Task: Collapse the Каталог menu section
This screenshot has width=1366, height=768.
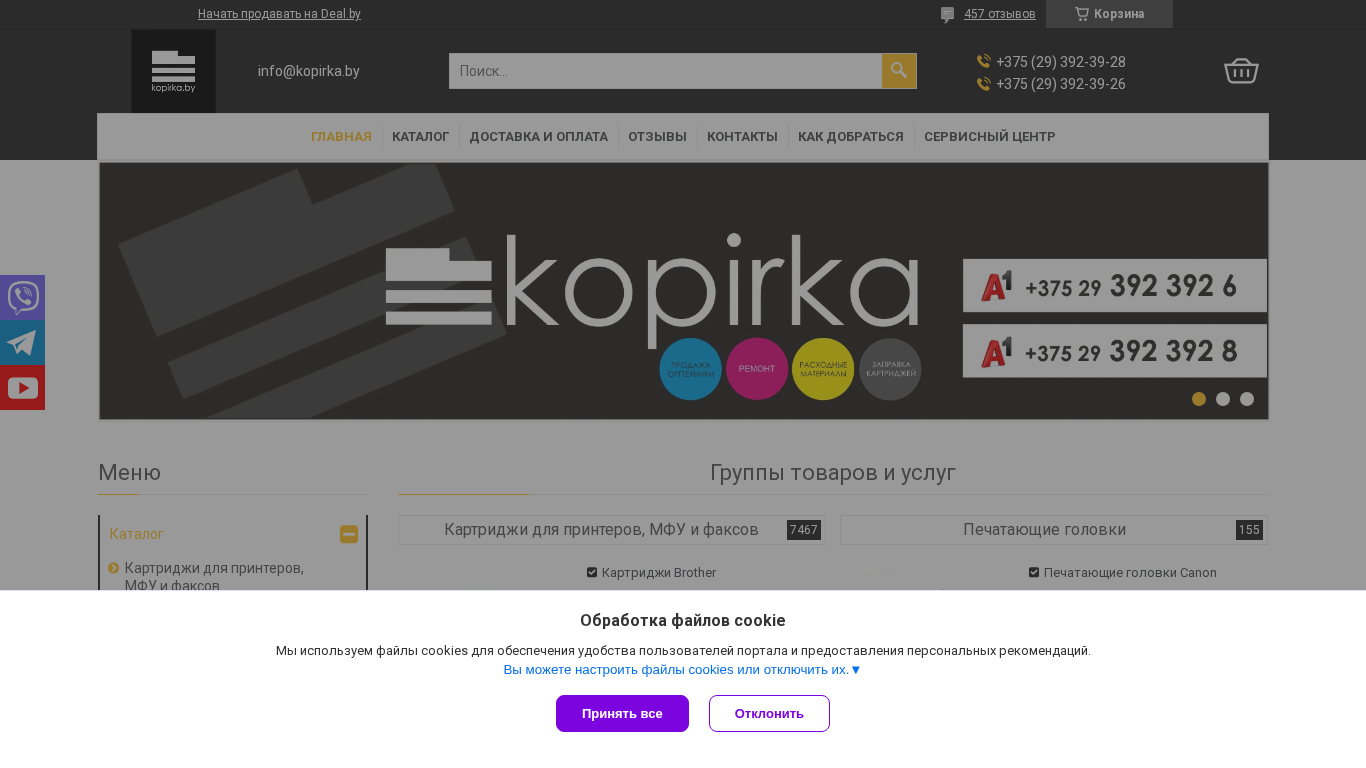Action: point(349,535)
